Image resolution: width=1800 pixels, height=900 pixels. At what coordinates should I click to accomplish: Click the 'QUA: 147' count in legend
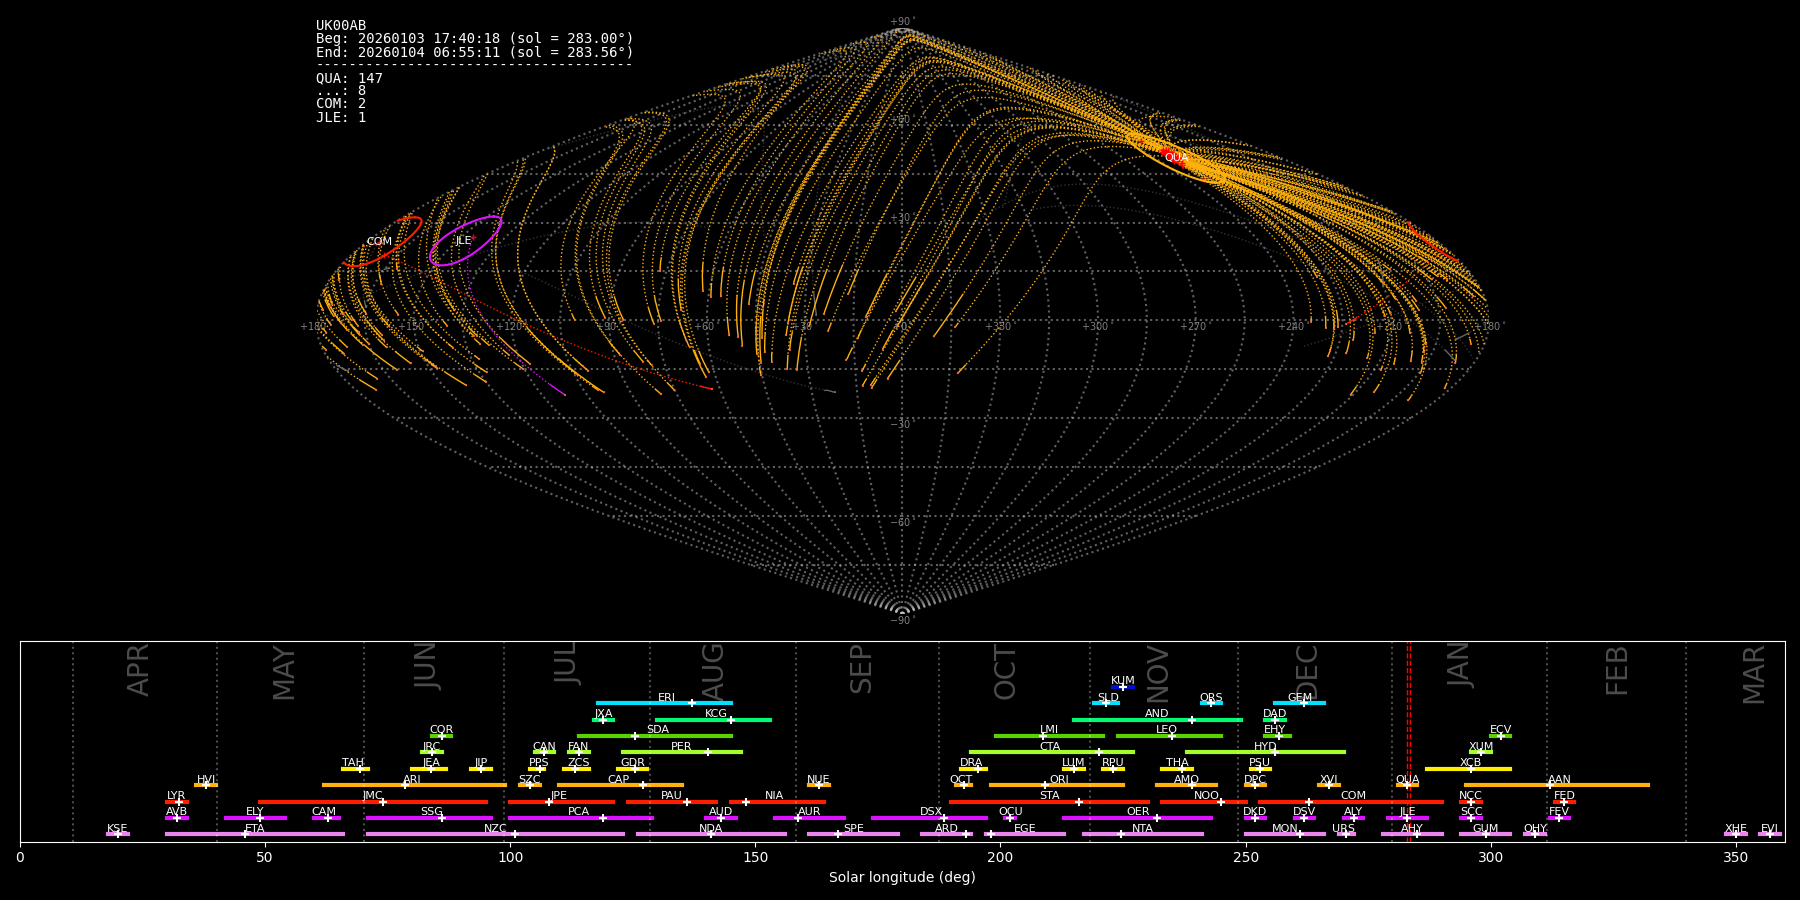(x=349, y=79)
